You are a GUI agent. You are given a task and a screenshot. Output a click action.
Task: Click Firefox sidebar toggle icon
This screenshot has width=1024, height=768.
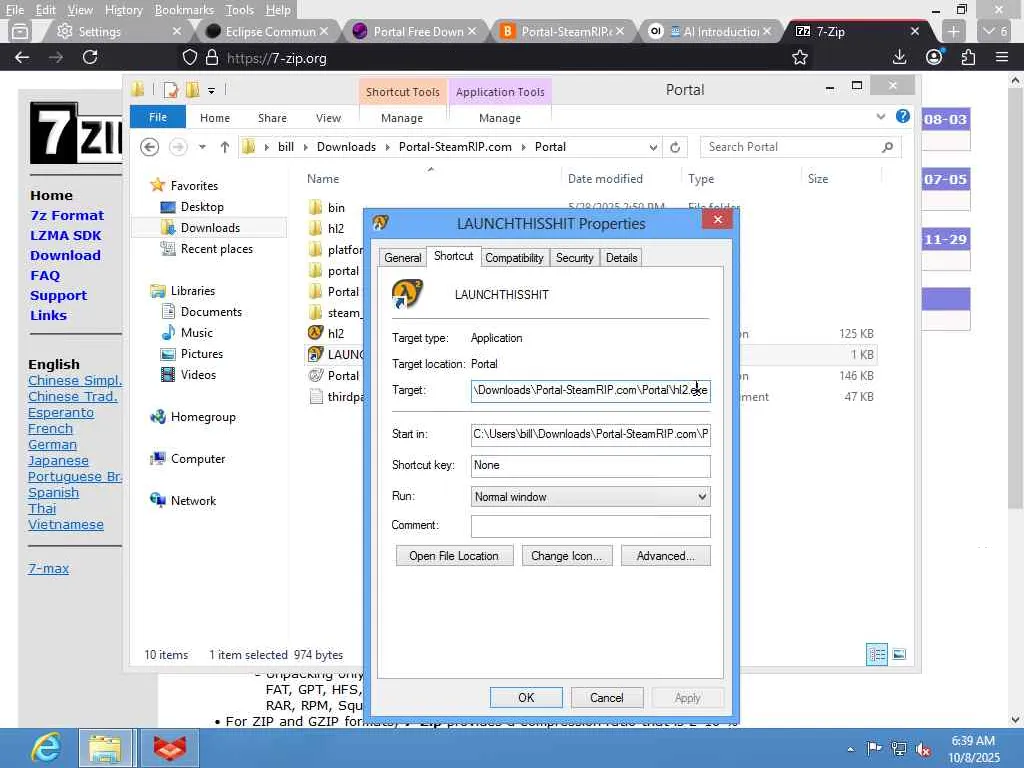20,31
